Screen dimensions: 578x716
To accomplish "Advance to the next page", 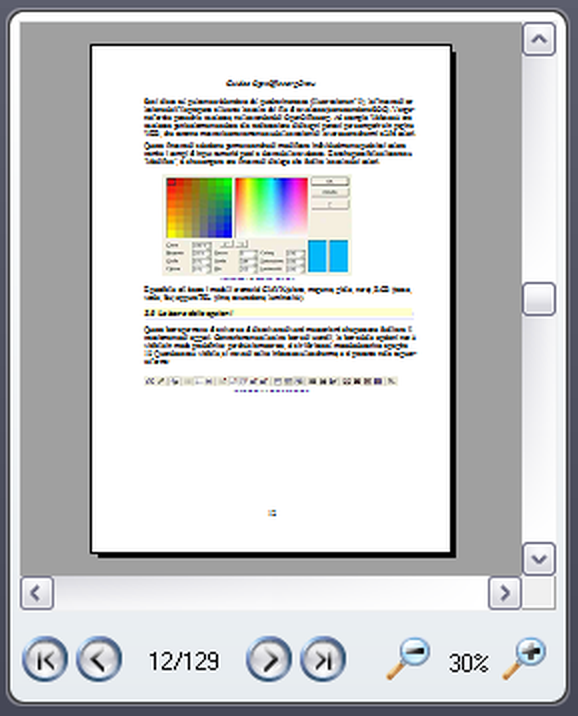I will tap(269, 659).
